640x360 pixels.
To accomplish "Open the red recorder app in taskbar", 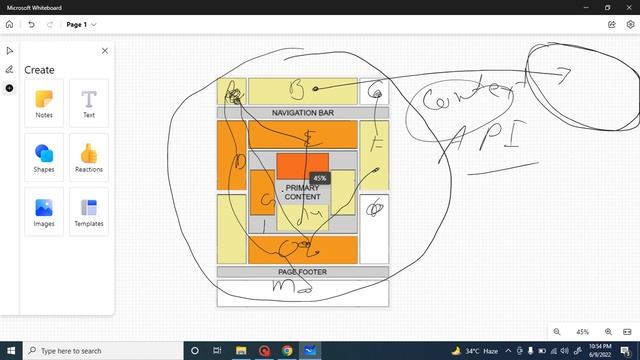I will point(264,351).
